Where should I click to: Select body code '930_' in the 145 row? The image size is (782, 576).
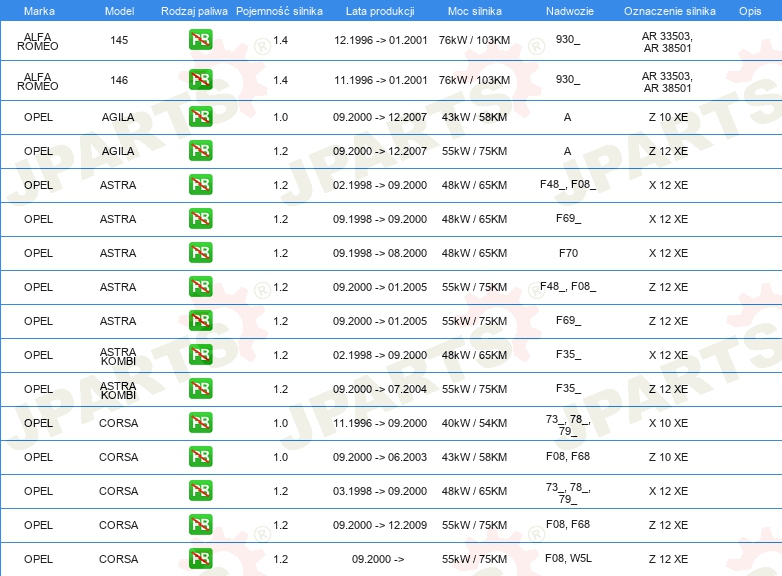point(568,39)
